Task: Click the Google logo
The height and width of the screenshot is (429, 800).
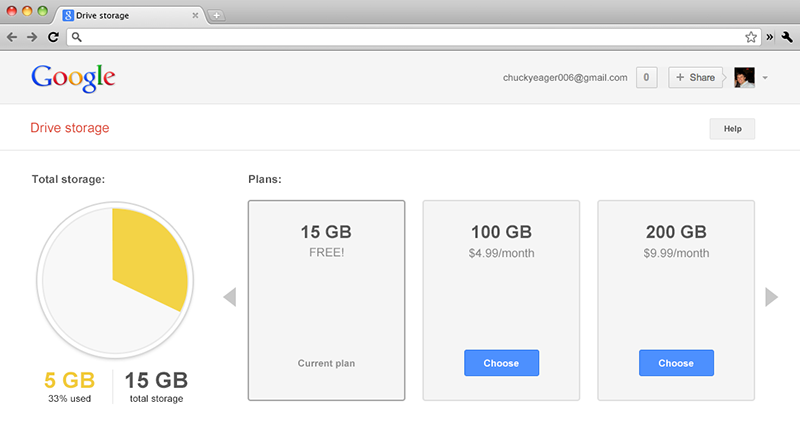Action: pos(73,78)
